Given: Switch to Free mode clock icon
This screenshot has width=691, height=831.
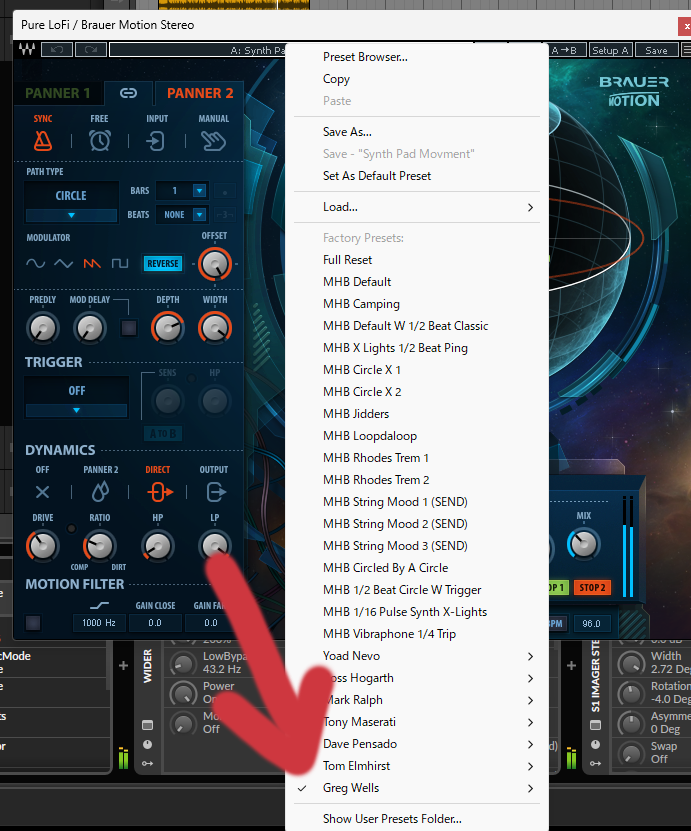Looking at the screenshot, I should coord(99,140).
